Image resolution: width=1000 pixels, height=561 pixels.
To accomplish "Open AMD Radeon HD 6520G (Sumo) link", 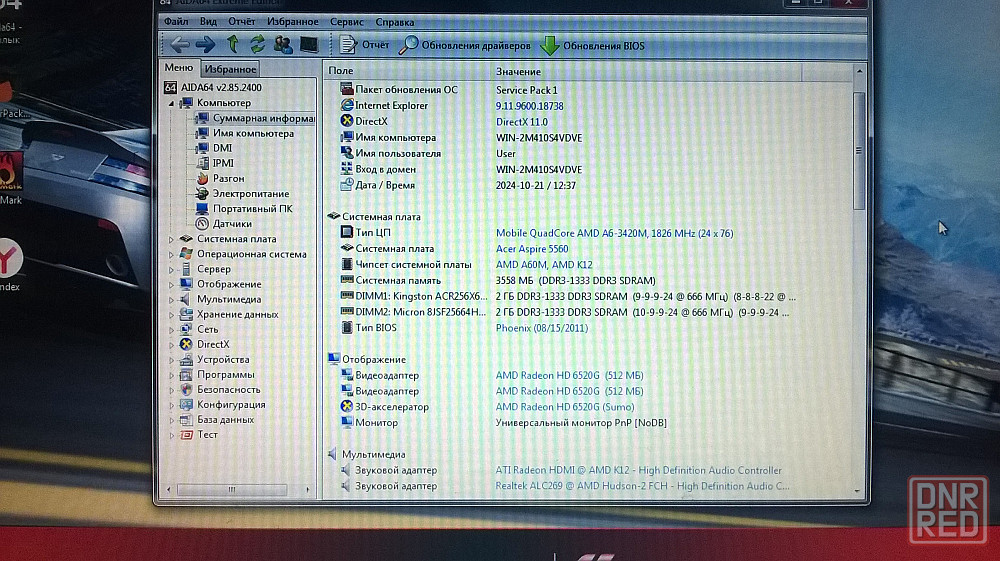I will [564, 407].
